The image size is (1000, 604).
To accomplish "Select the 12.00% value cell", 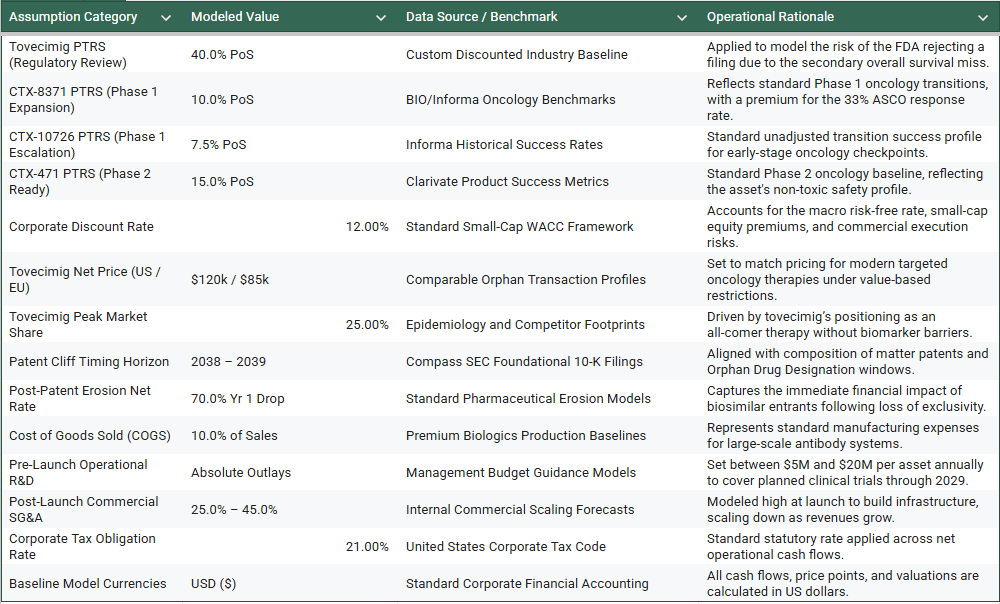I will click(290, 227).
